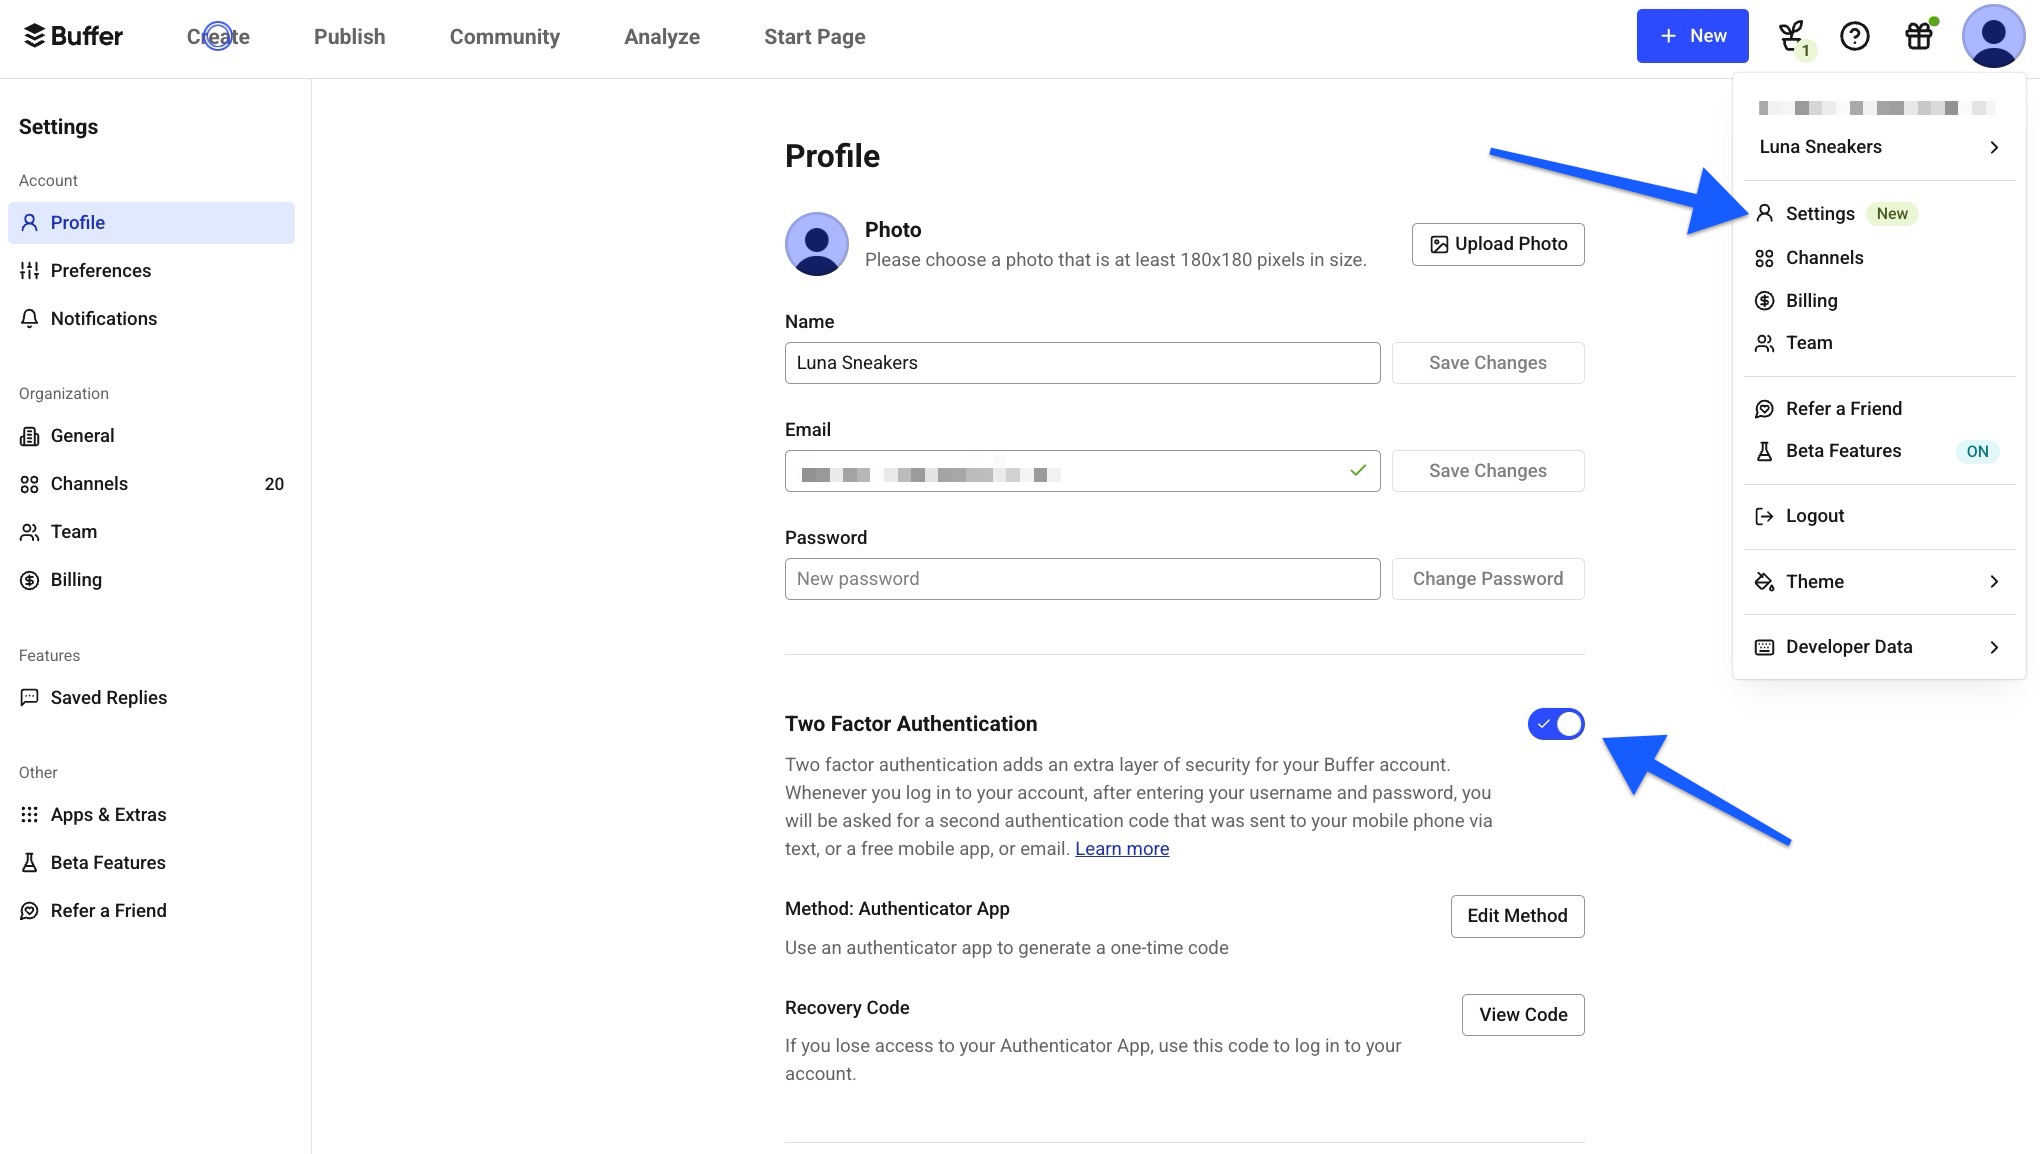Follow the Learn more link
Screen dimensions: 2040x1154
[1121, 849]
